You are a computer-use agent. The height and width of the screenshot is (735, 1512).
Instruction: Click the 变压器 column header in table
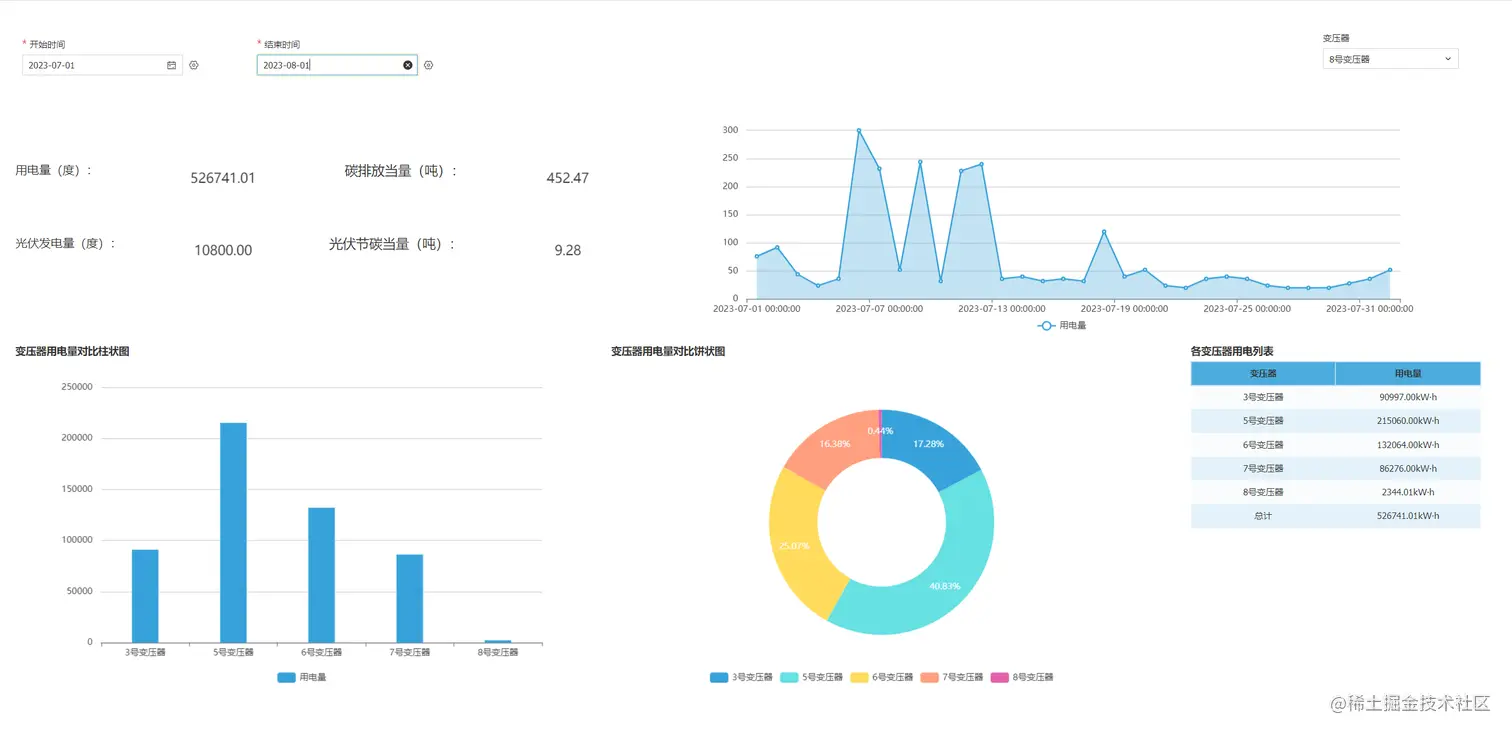click(x=1263, y=374)
